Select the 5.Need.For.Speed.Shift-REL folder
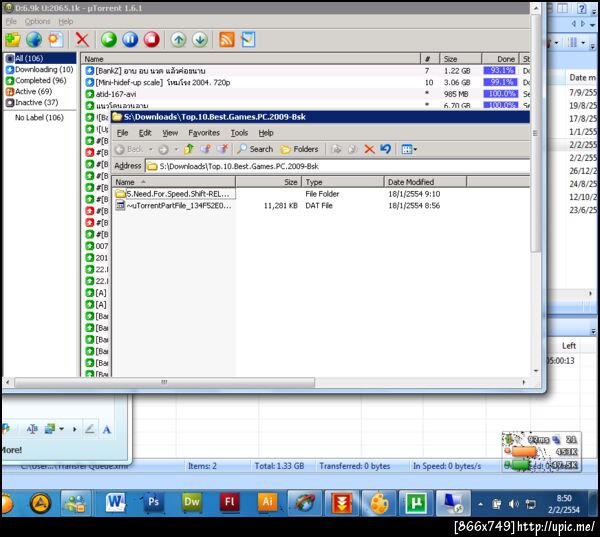 tap(174, 194)
